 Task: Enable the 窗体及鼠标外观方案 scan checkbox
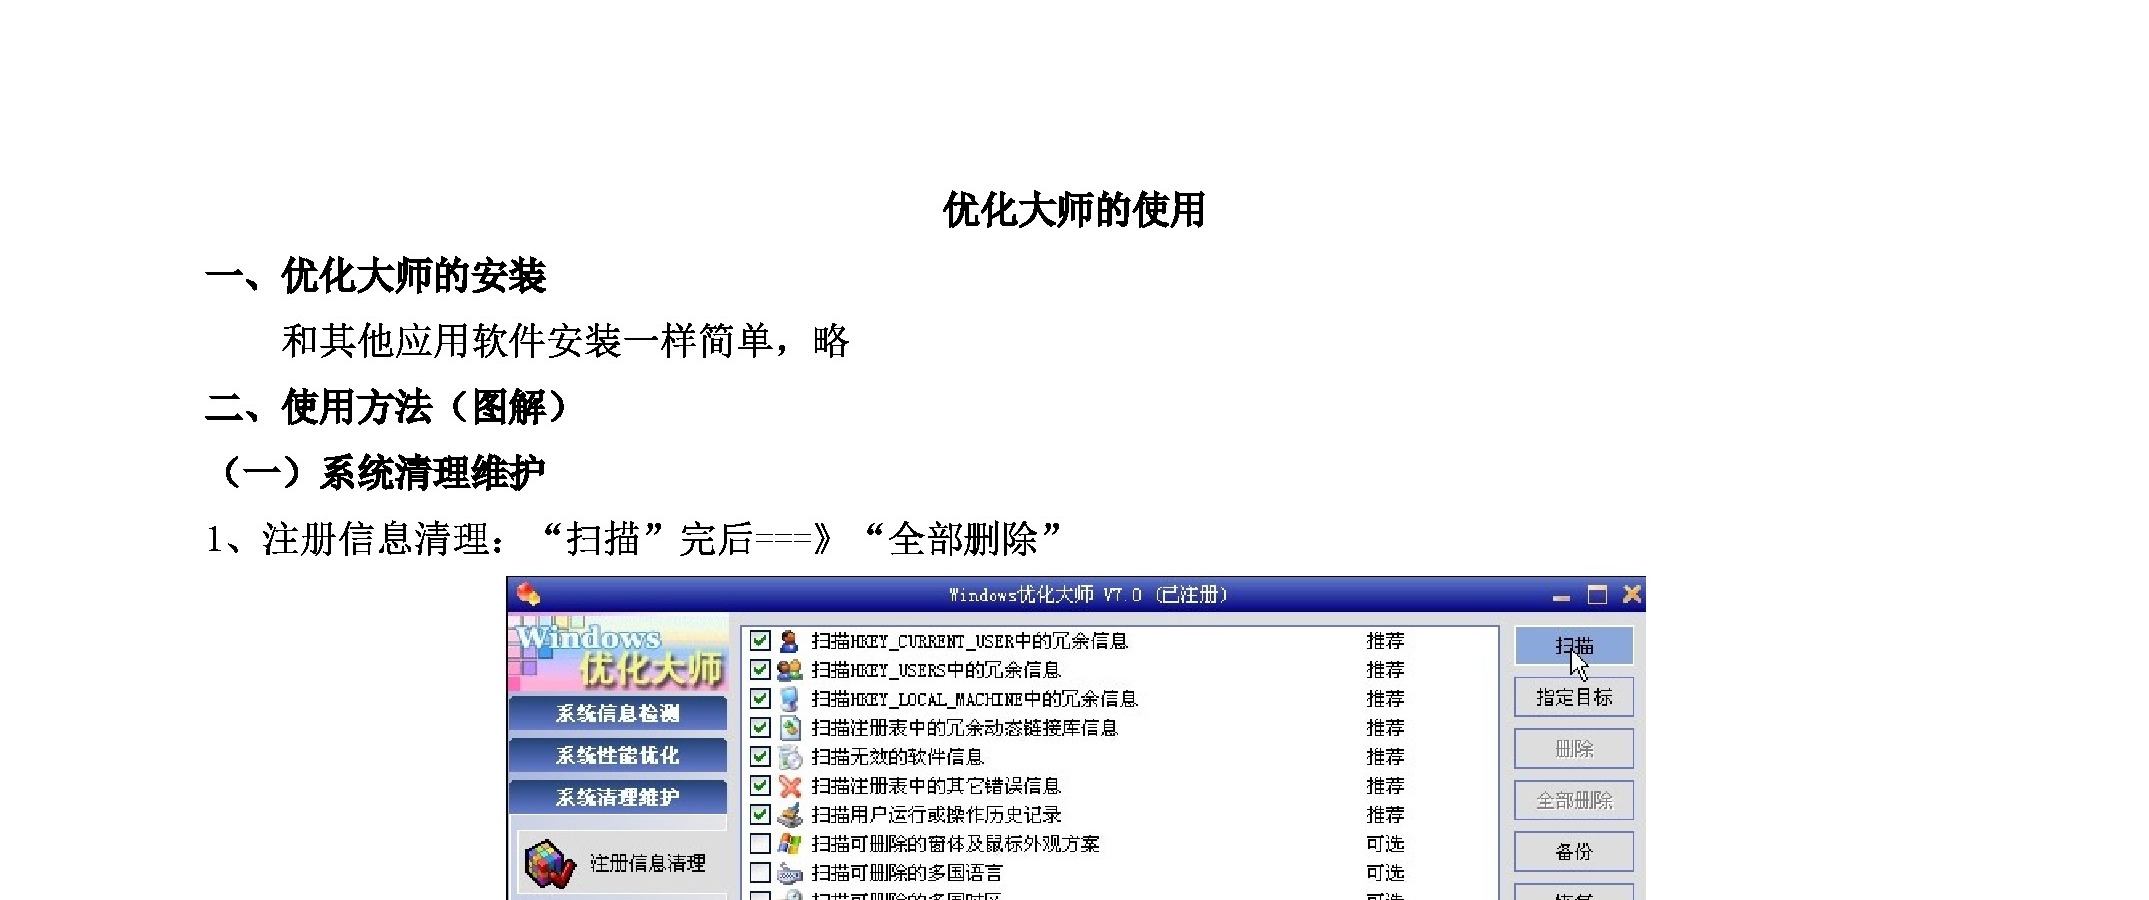[x=760, y=844]
